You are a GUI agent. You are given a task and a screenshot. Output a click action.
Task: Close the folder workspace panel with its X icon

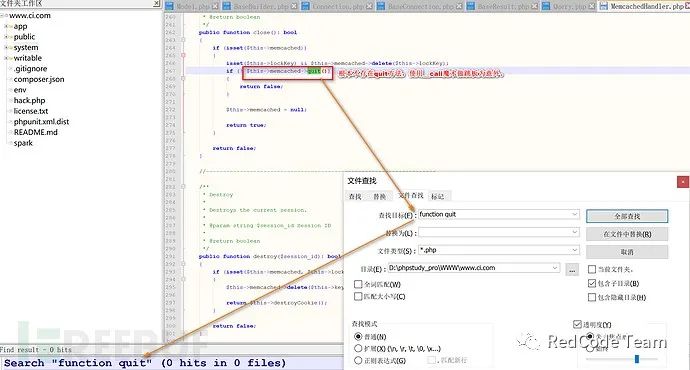(156, 3)
